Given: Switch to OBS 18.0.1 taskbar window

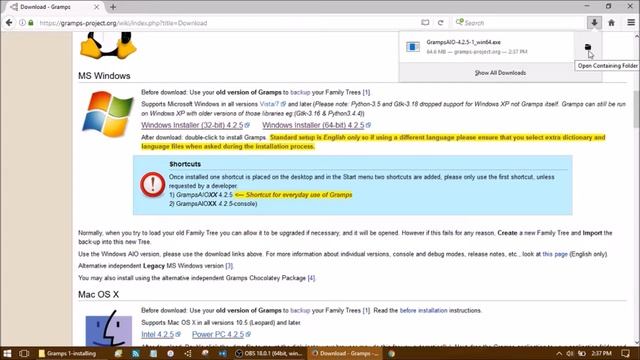Looking at the screenshot, I should pos(269,353).
